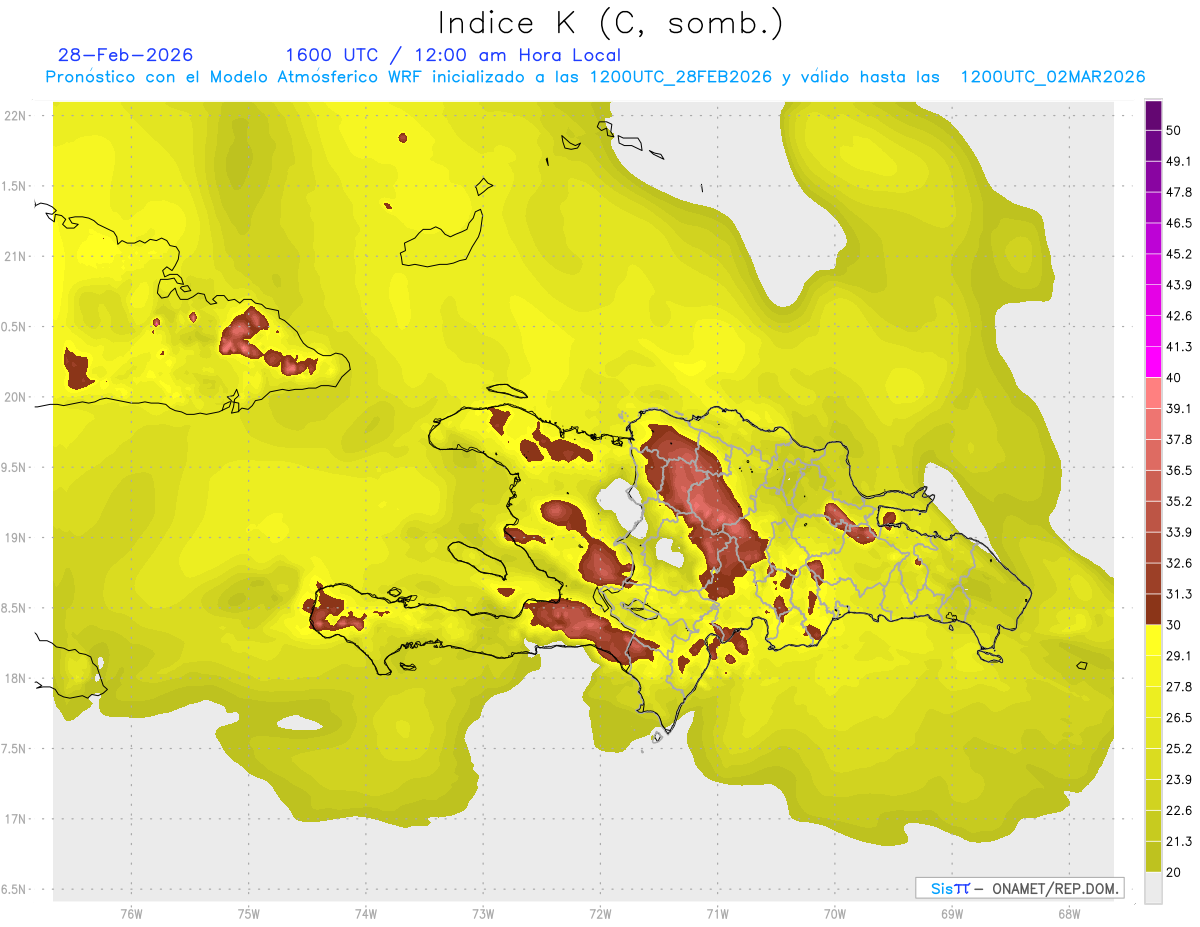Click the '17N' latitude label
Image resolution: width=1200 pixels, height=927 pixels.
pos(15,819)
